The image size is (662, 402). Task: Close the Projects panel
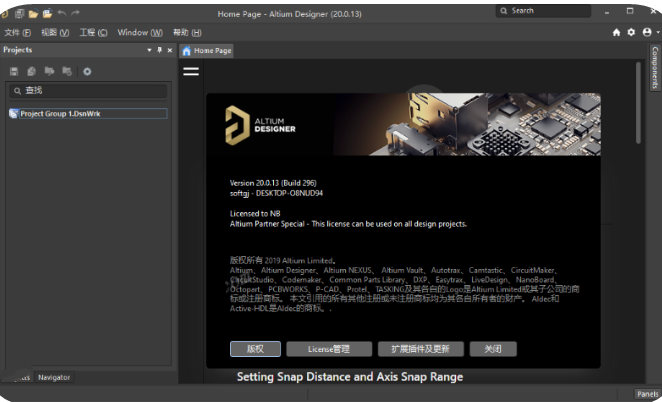(170, 50)
